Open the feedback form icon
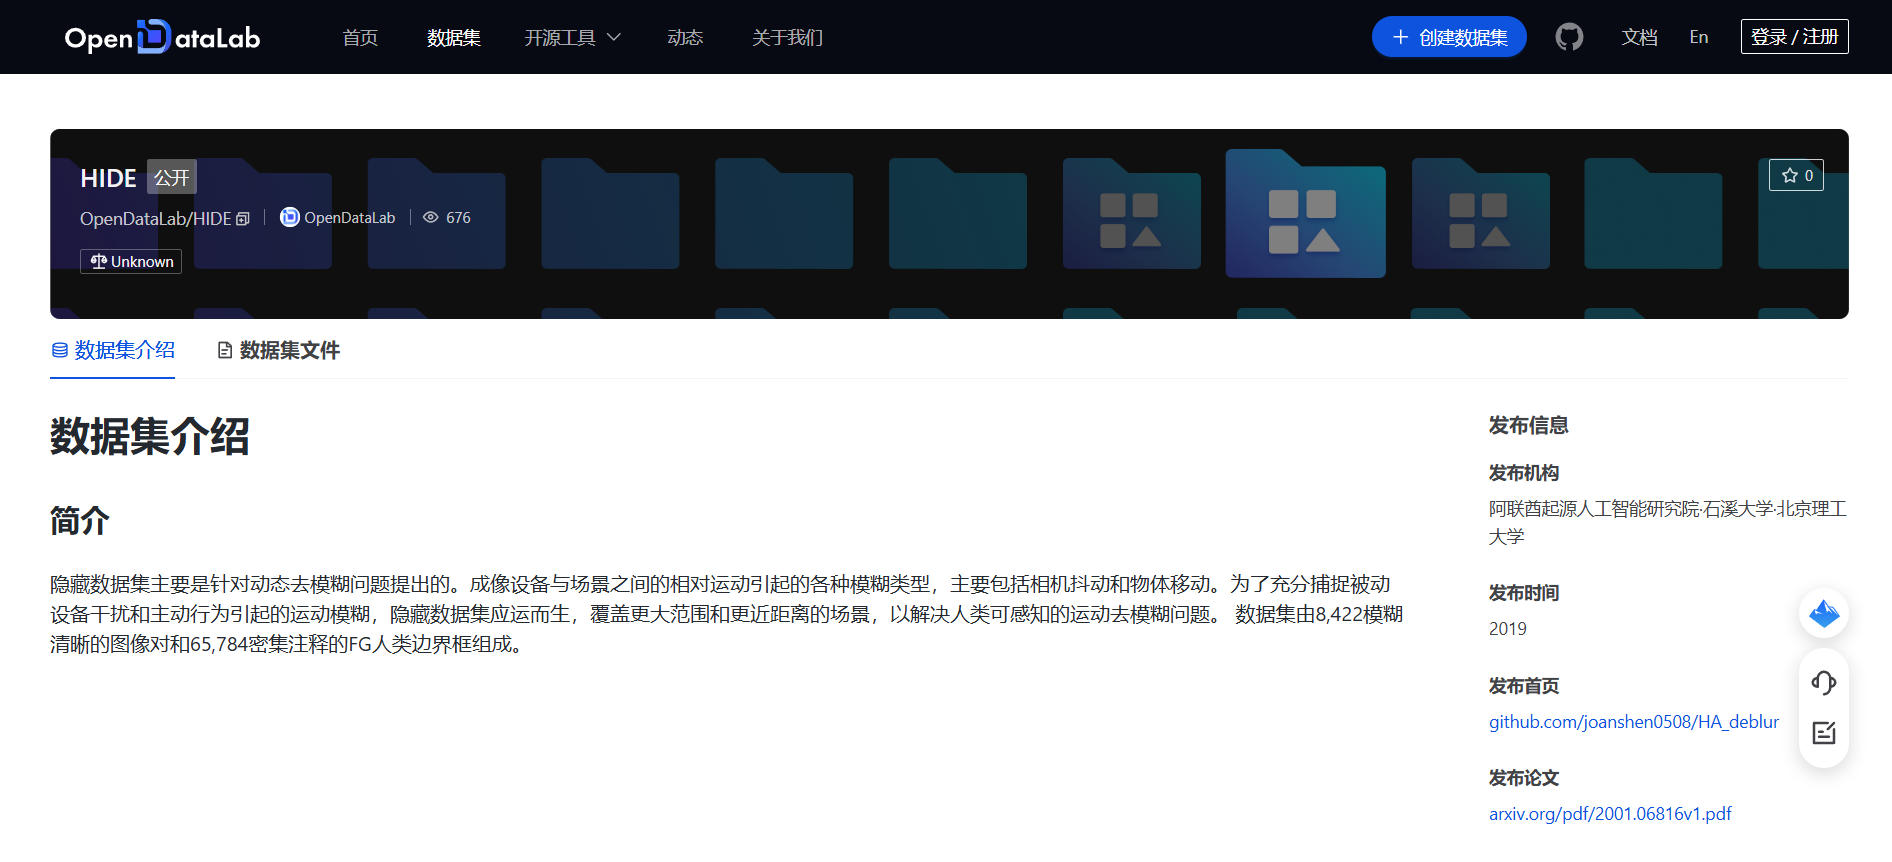This screenshot has width=1892, height=862. click(x=1824, y=733)
